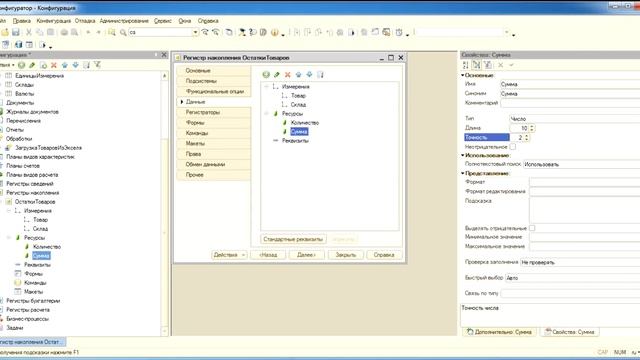The image size is (640, 360).
Task: Click the Закрыть button
Action: pyautogui.click(x=346, y=255)
